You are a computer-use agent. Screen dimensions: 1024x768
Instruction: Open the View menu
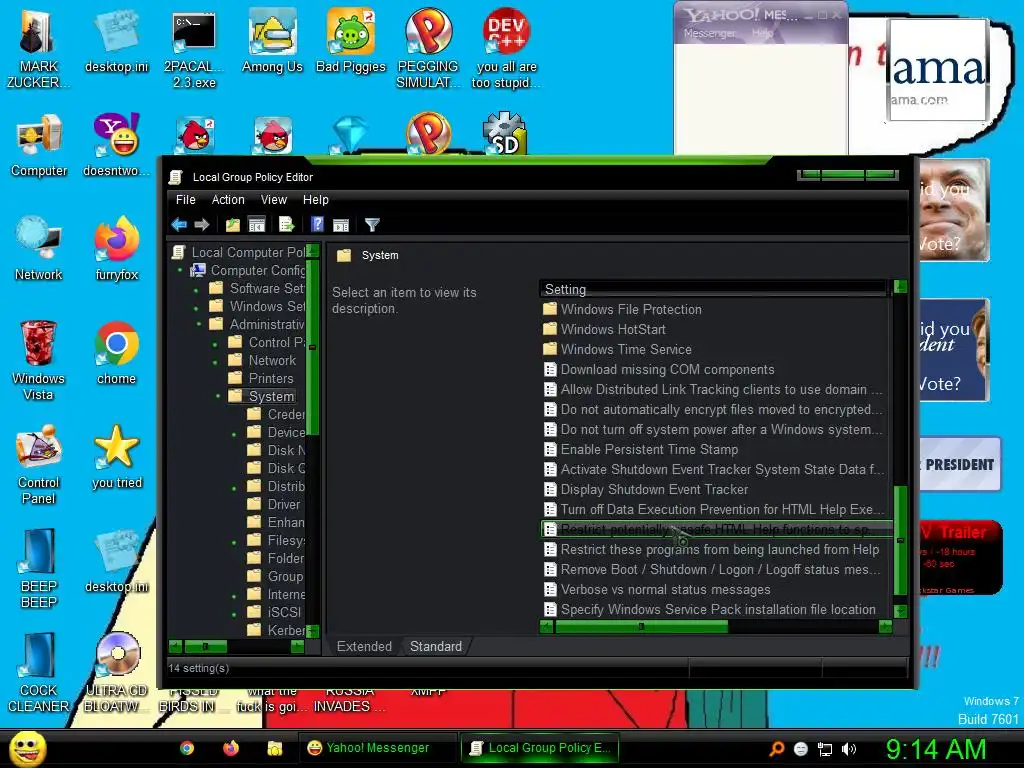pyautogui.click(x=274, y=200)
